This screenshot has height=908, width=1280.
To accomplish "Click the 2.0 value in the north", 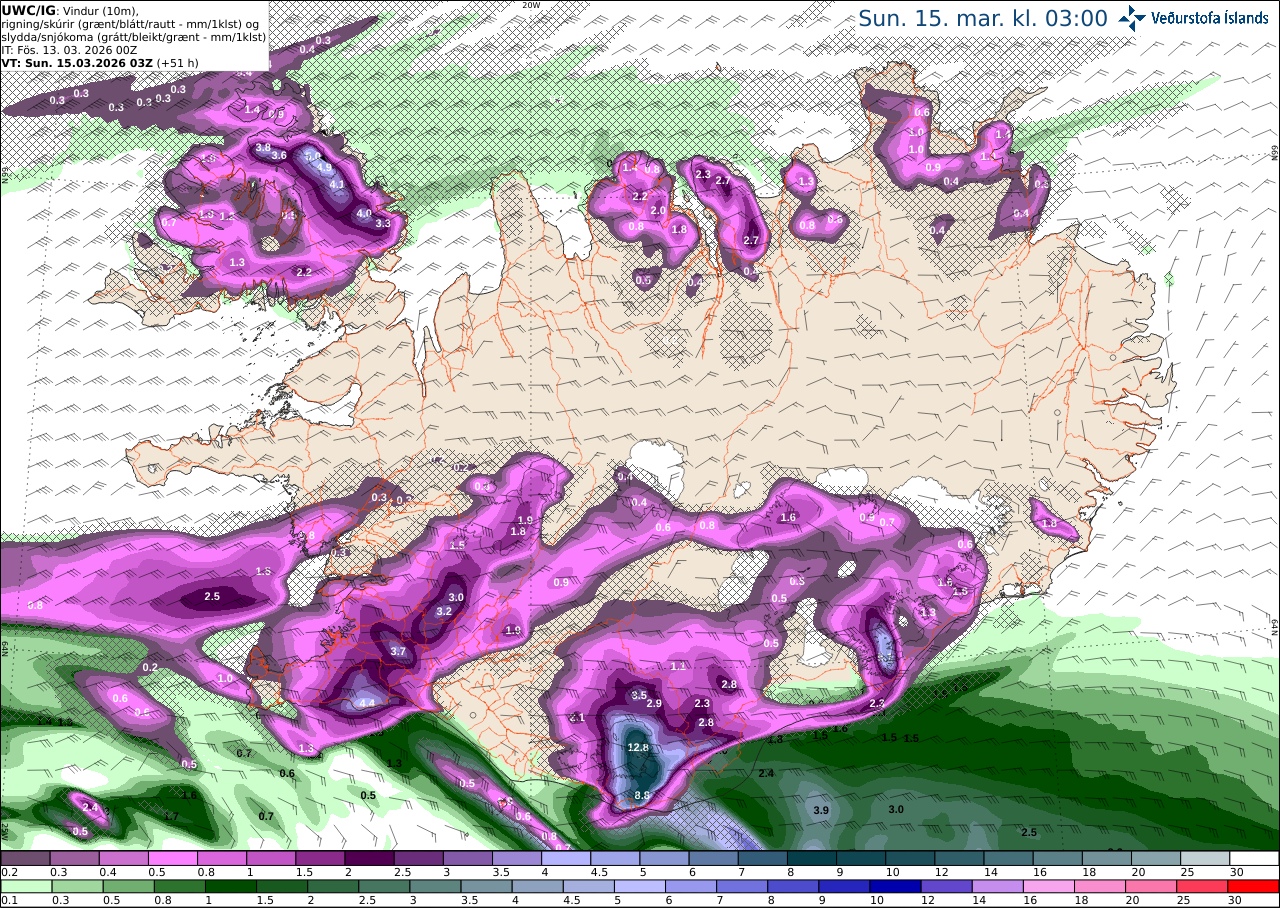I will [658, 210].
